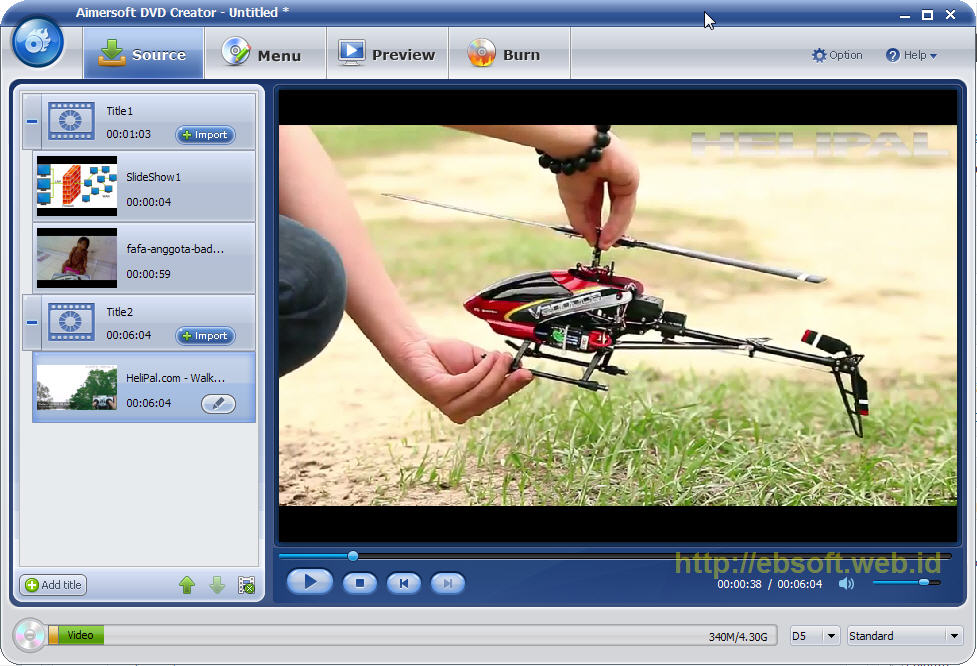The image size is (977, 666).
Task: Click the Menu tab disc icon
Action: pos(236,51)
